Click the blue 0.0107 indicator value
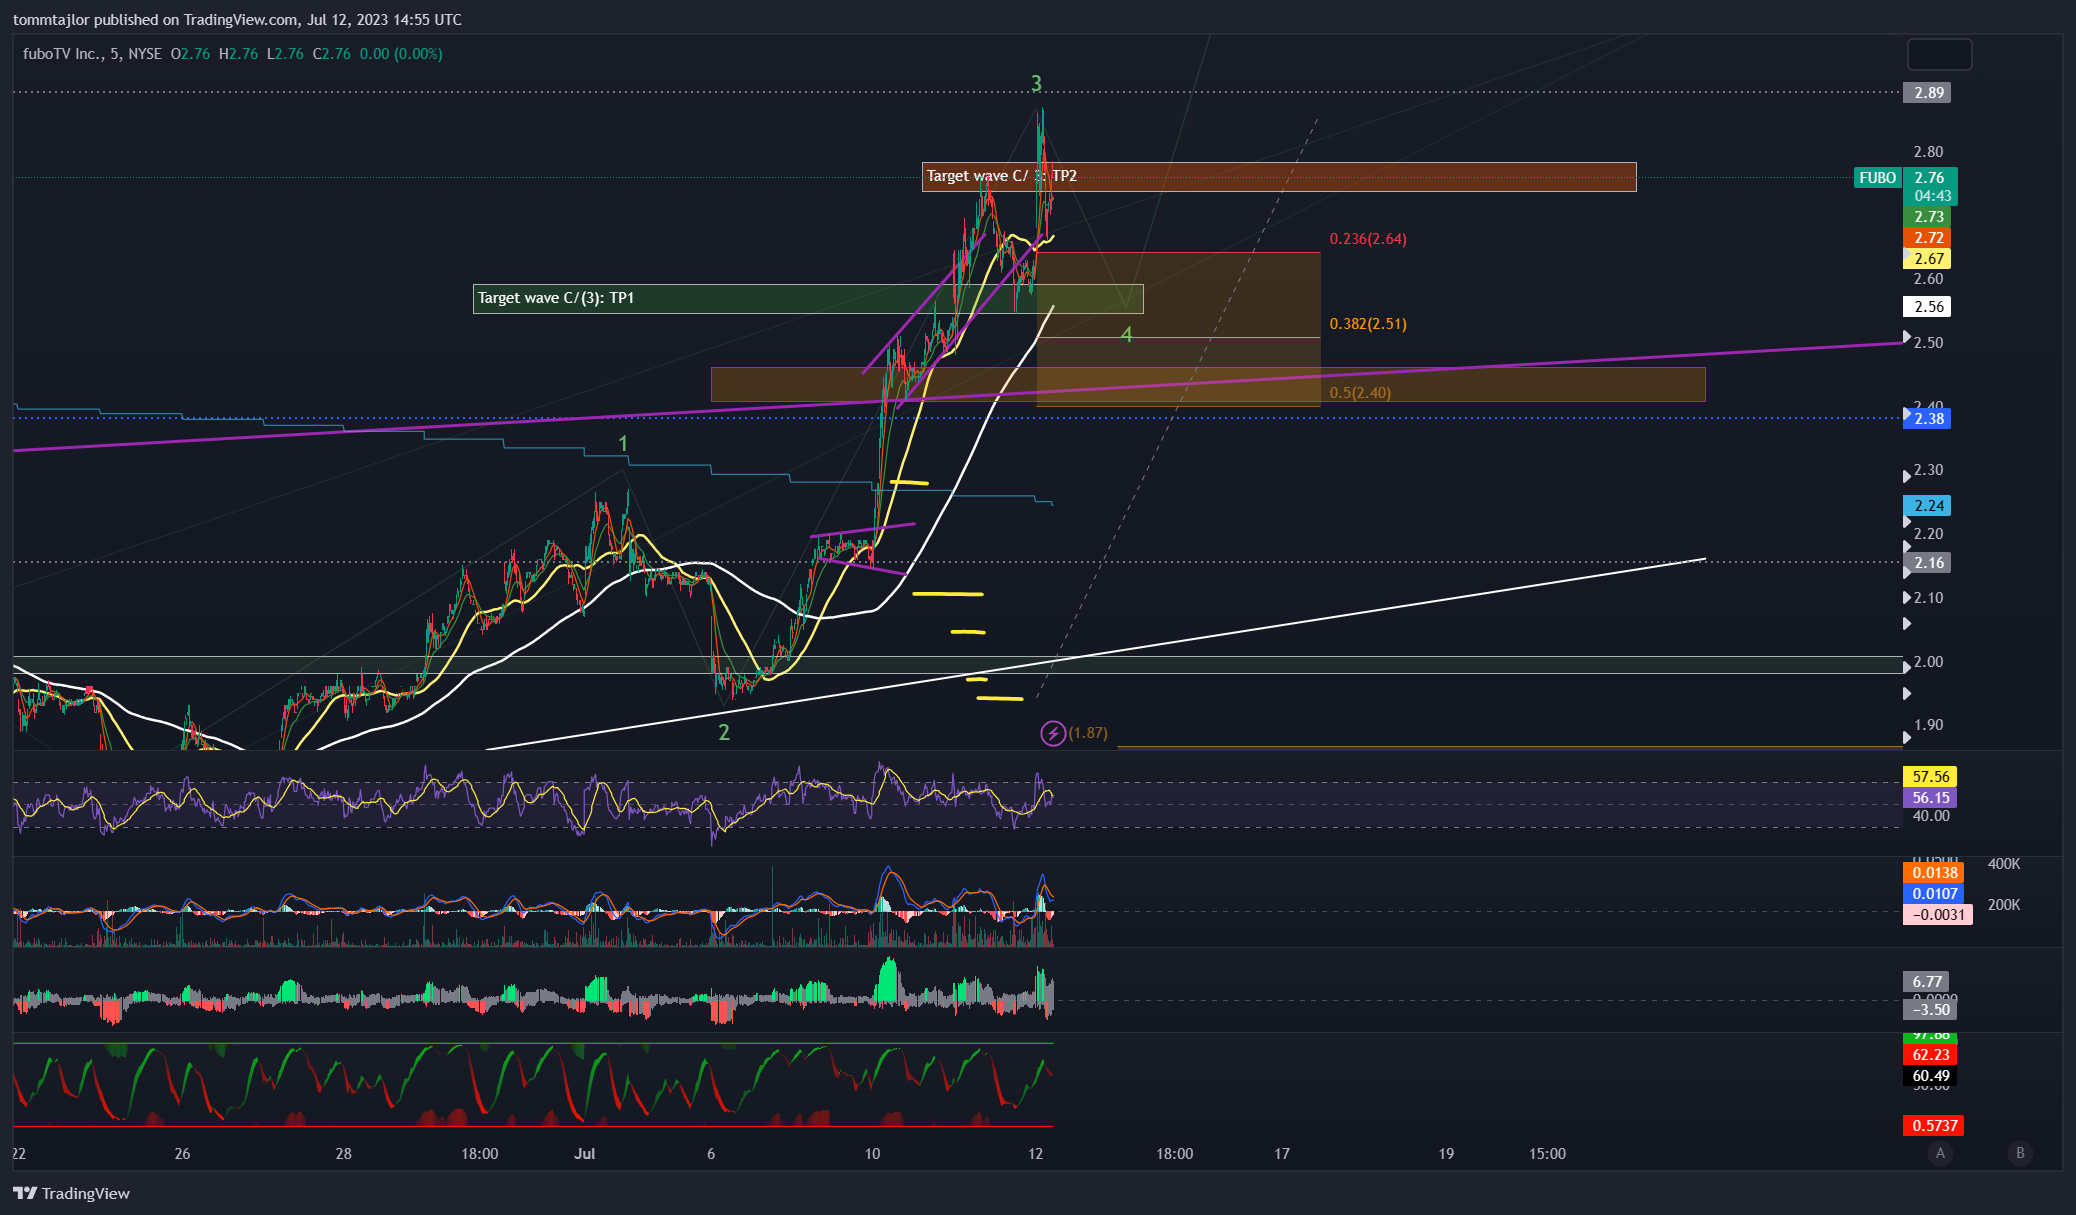The width and height of the screenshot is (2076, 1215). pos(1934,894)
